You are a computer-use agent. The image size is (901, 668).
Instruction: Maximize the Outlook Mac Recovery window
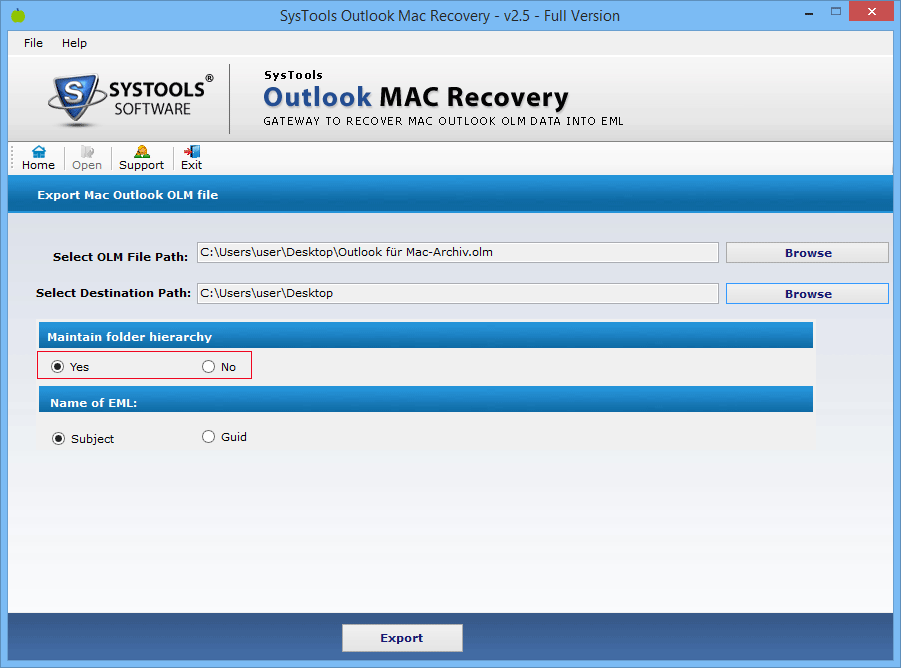[835, 11]
